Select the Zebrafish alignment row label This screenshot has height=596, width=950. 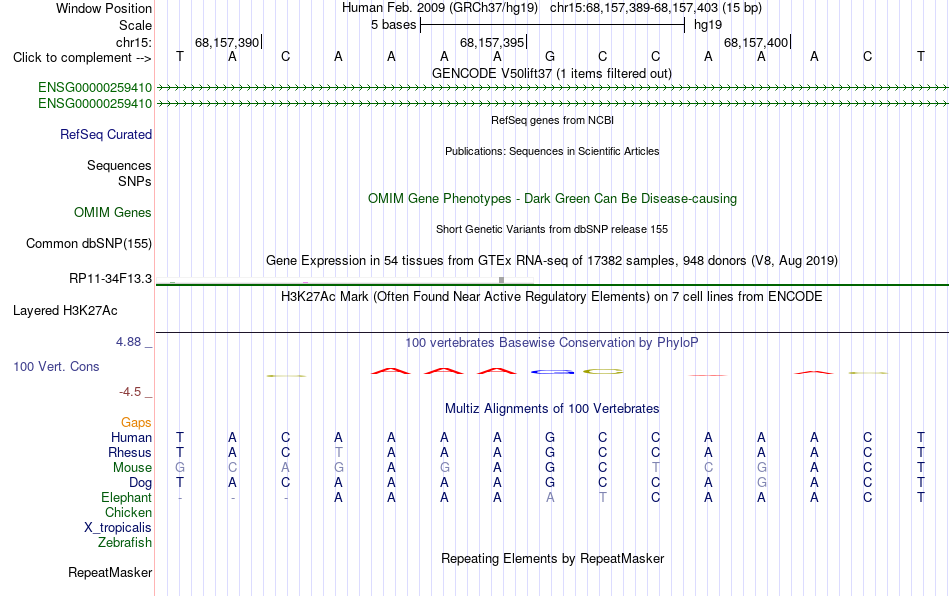(125, 542)
